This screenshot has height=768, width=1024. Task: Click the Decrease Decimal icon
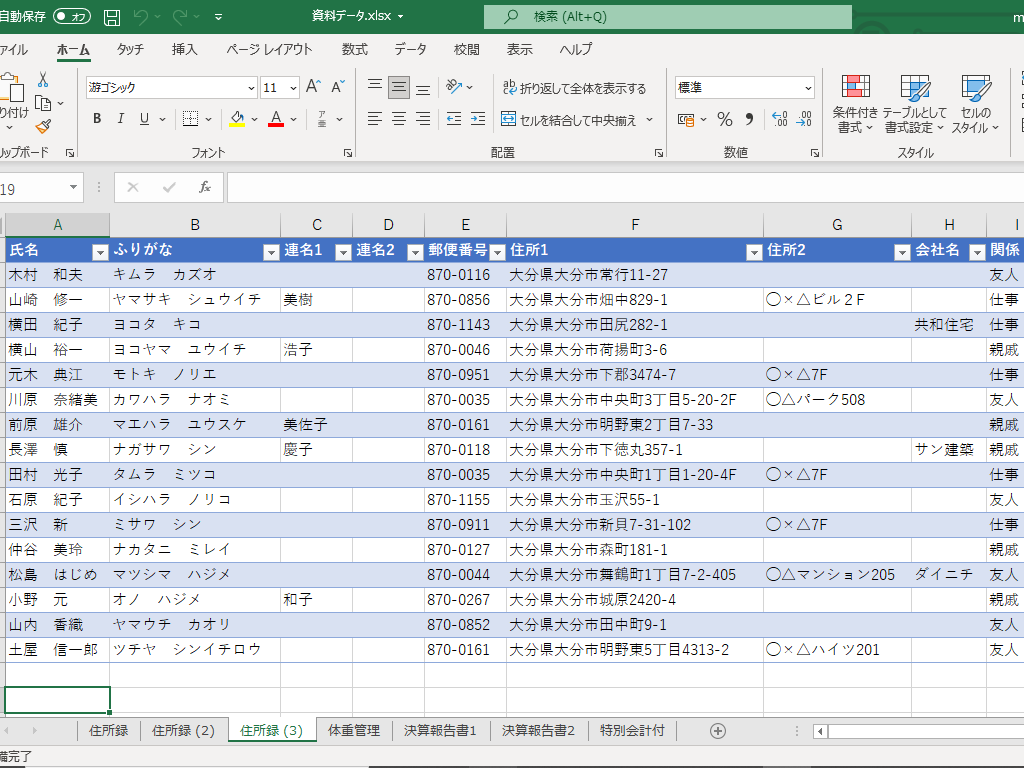(804, 120)
